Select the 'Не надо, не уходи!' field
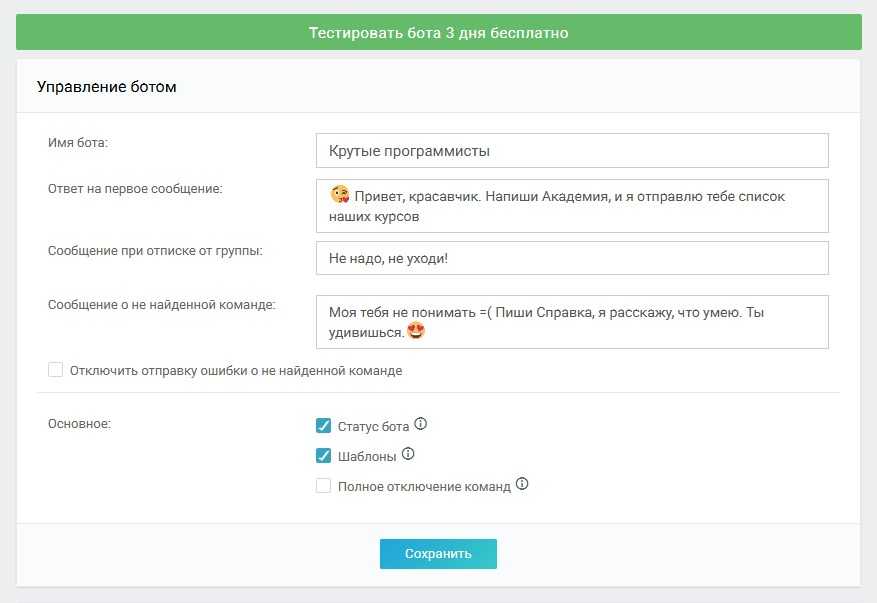Image resolution: width=877 pixels, height=603 pixels. click(x=571, y=258)
